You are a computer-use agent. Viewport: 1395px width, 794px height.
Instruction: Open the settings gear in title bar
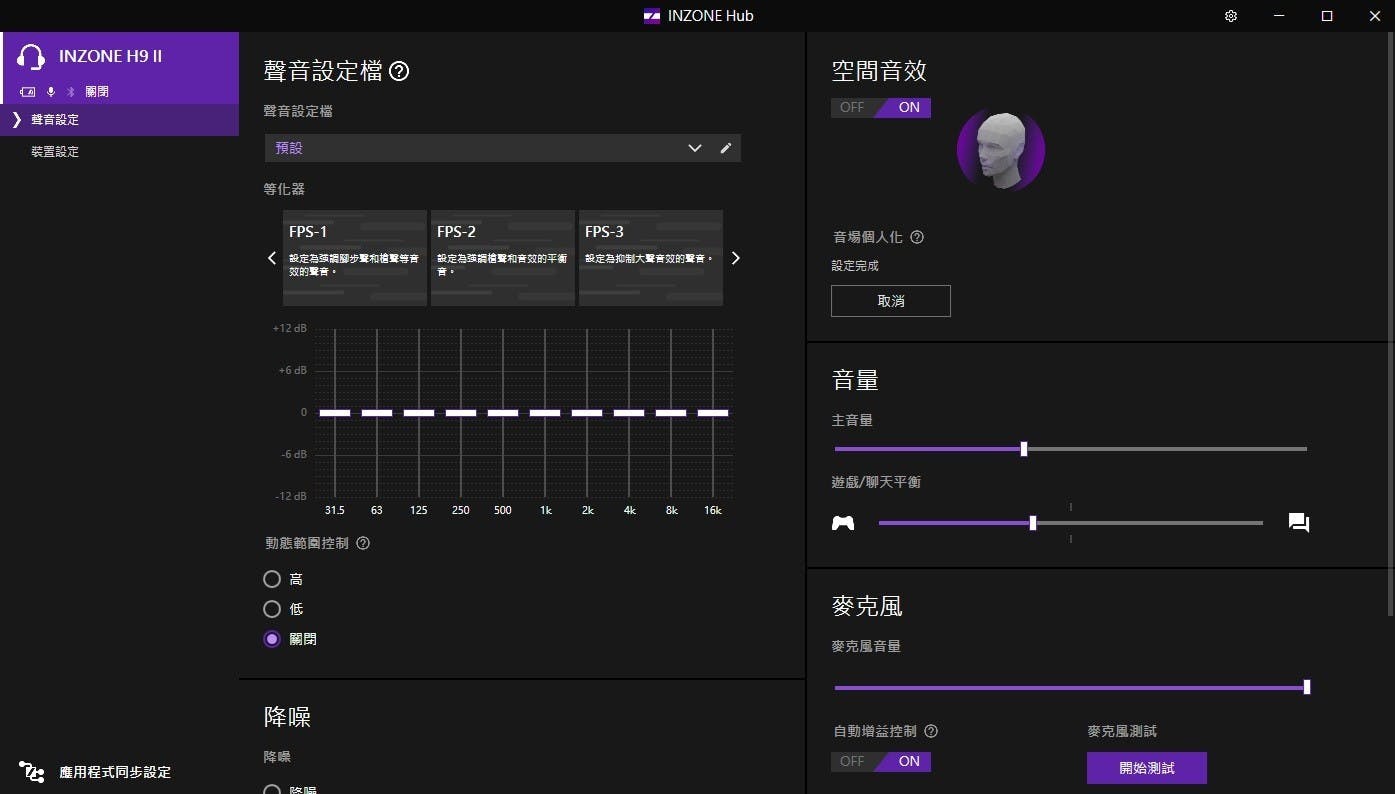point(1231,16)
